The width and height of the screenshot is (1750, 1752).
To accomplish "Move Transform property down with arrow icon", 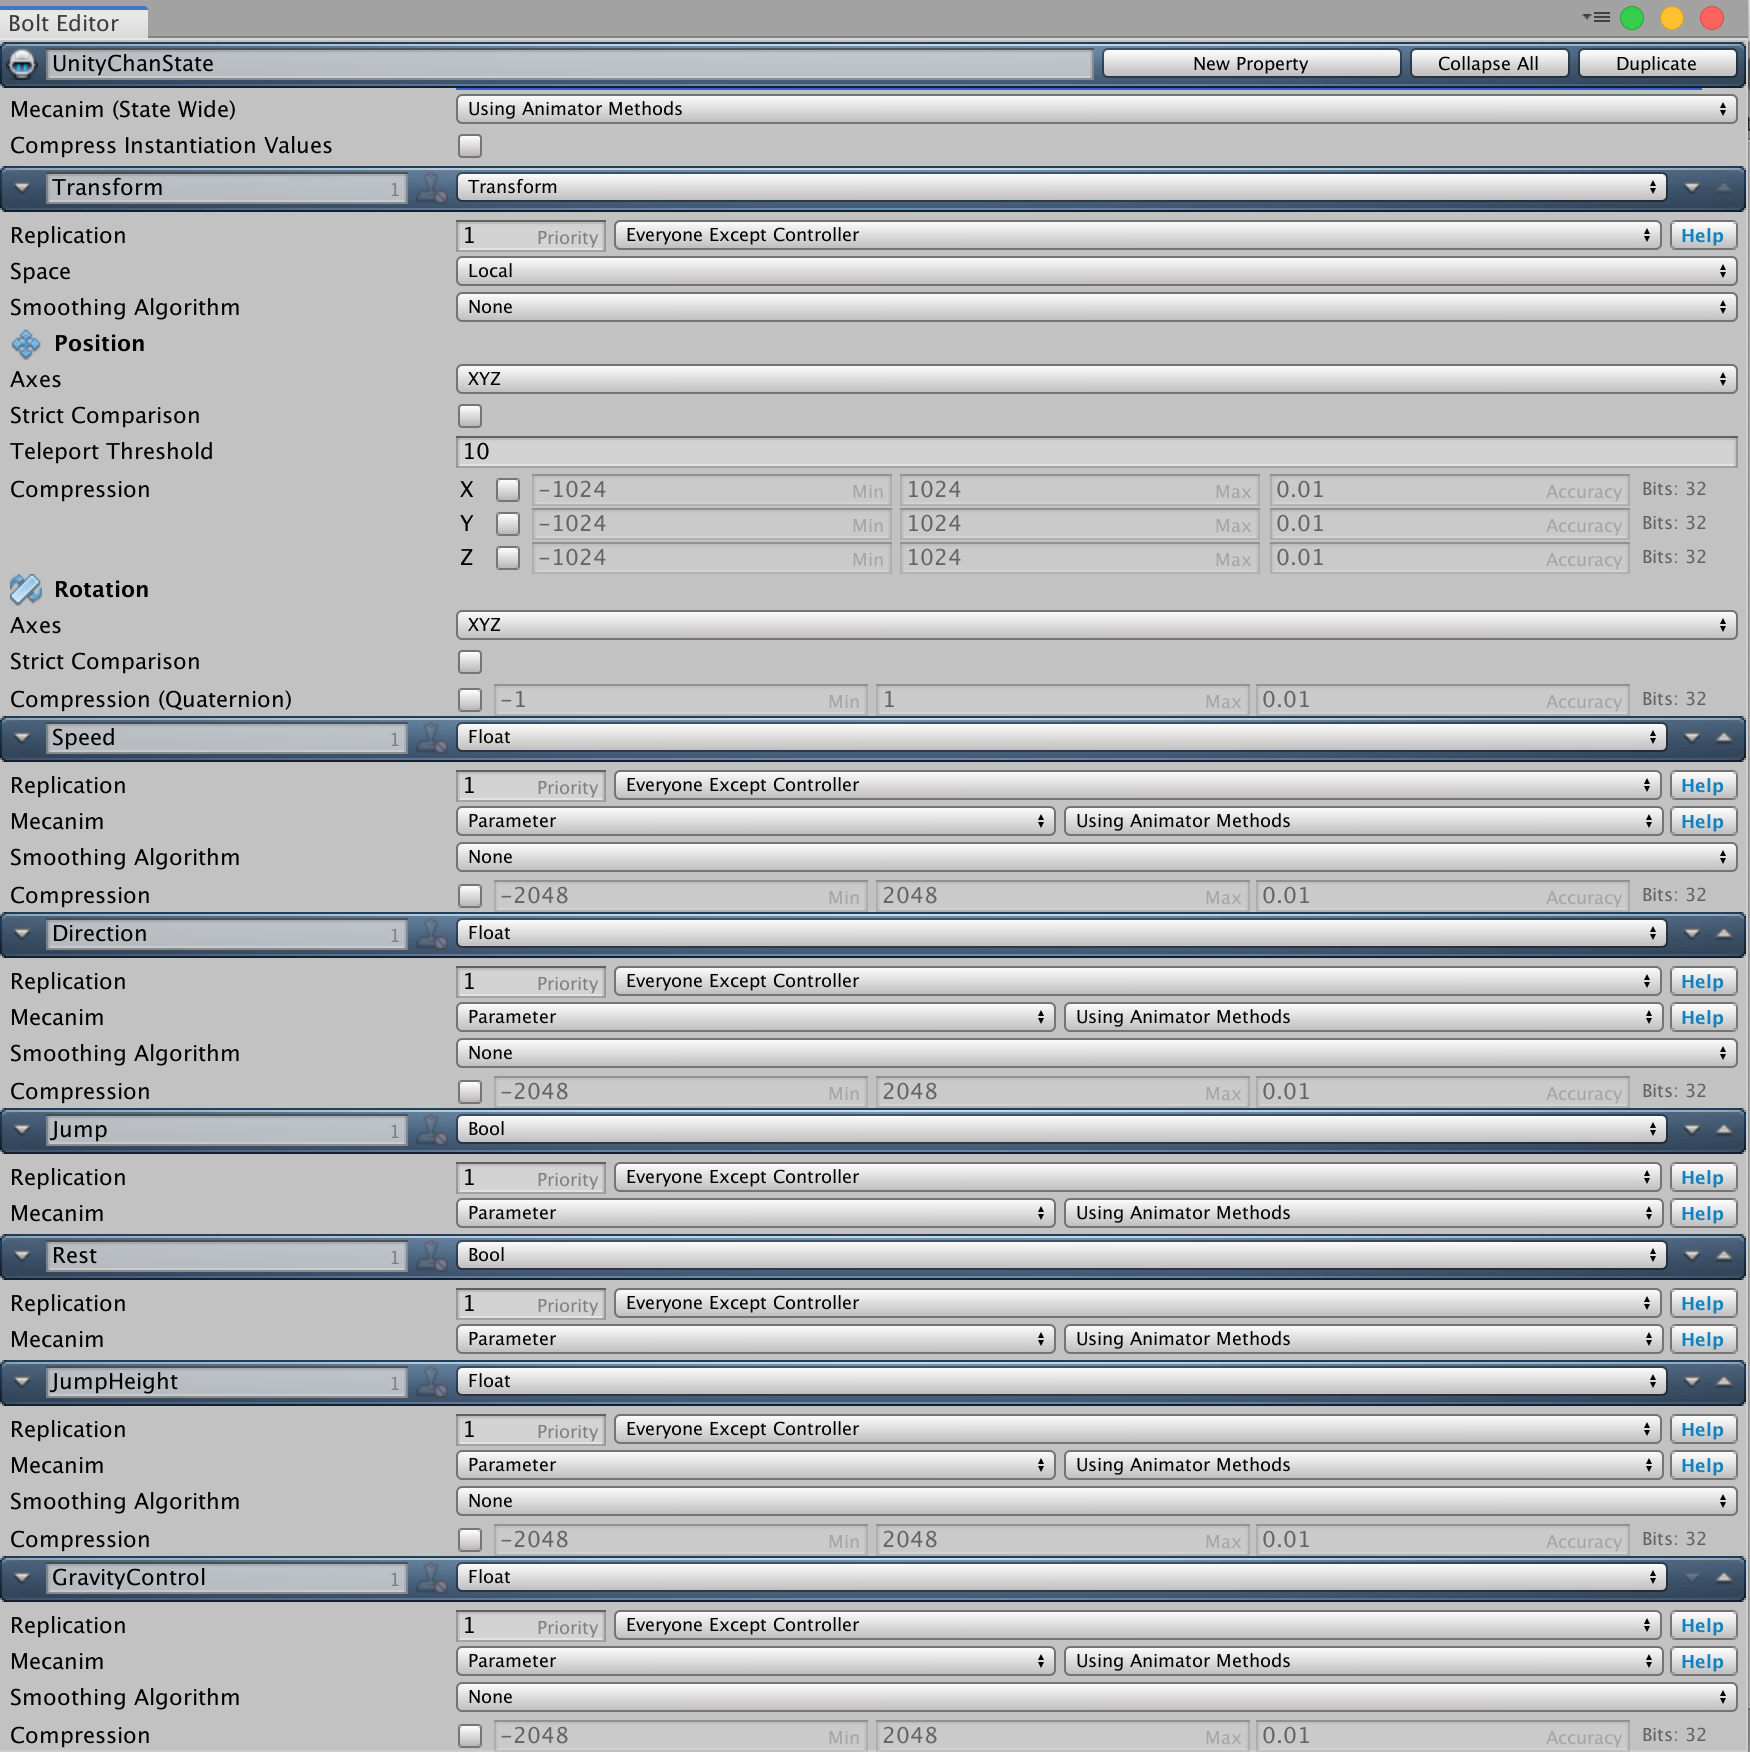I will pyautogui.click(x=1692, y=187).
